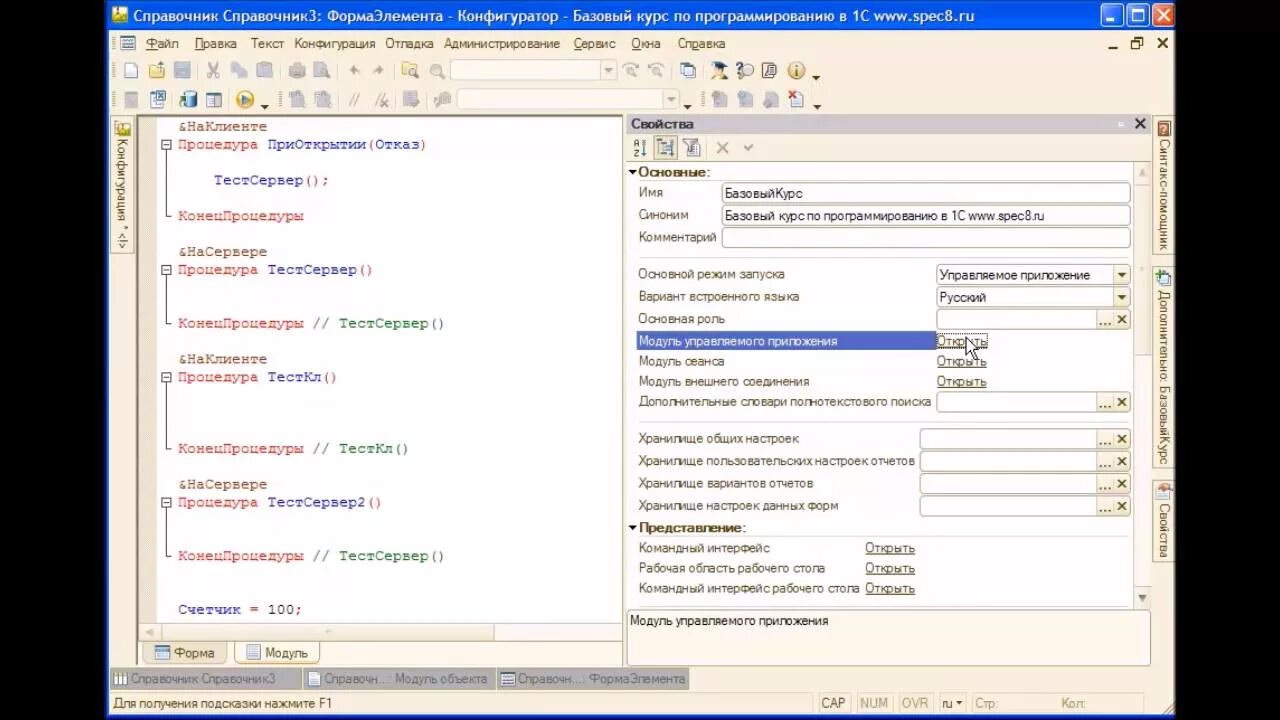Collapse procedure ПриОткрытии fold marker
The height and width of the screenshot is (720, 1280).
(x=167, y=145)
